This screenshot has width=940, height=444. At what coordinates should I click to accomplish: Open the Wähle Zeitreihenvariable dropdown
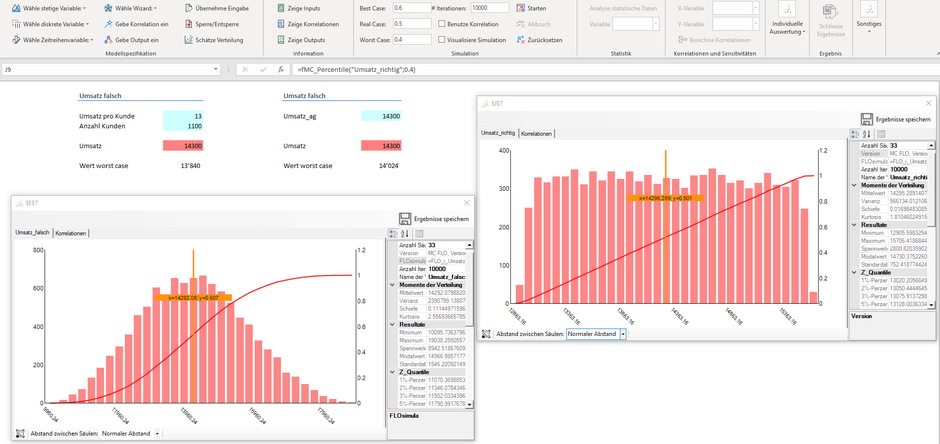tap(52, 40)
